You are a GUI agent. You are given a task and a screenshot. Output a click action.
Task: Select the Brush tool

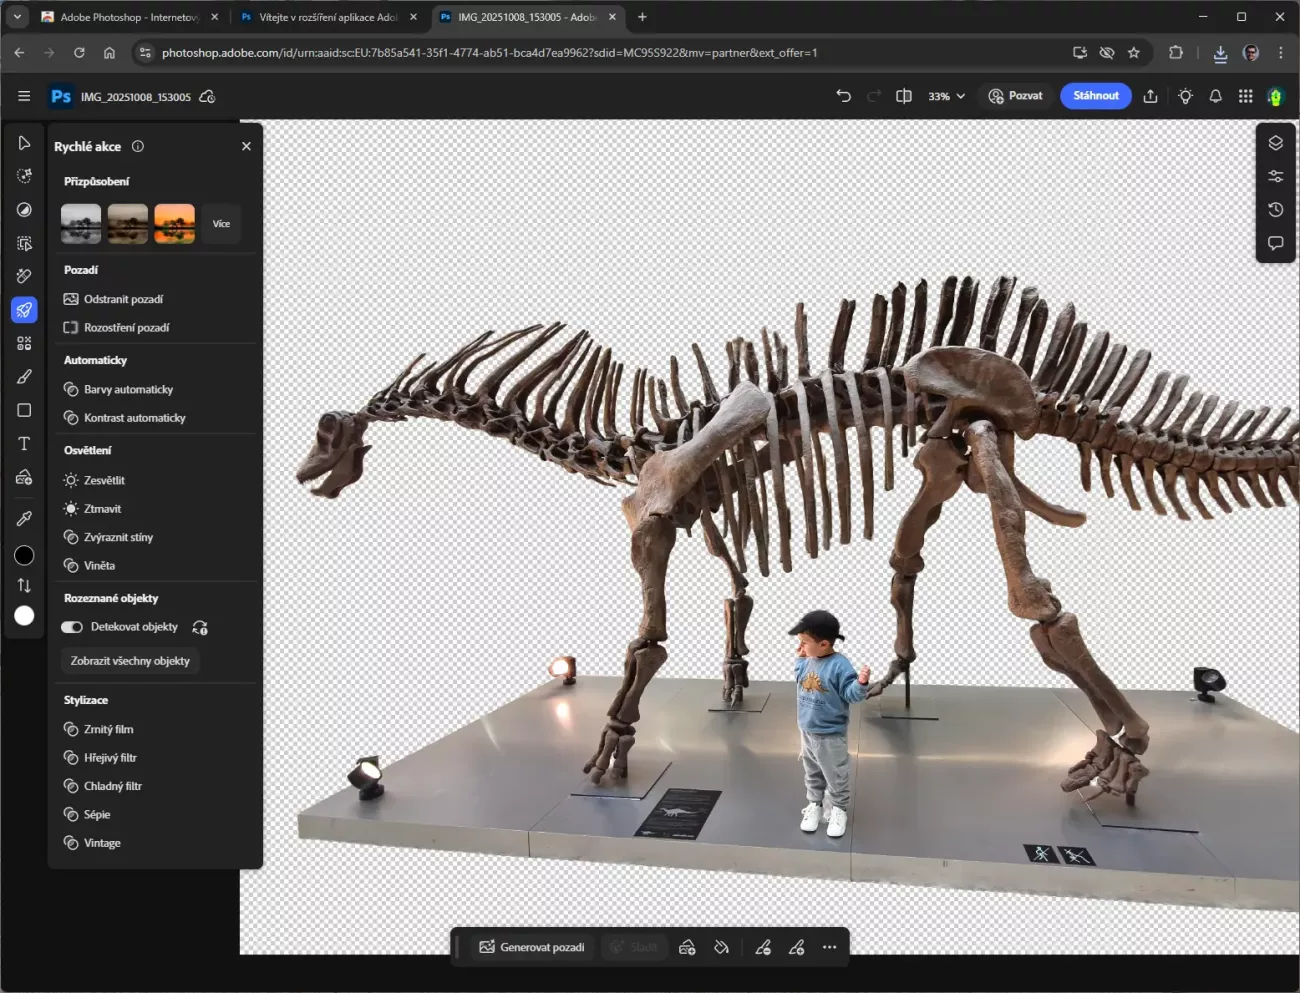tap(24, 377)
